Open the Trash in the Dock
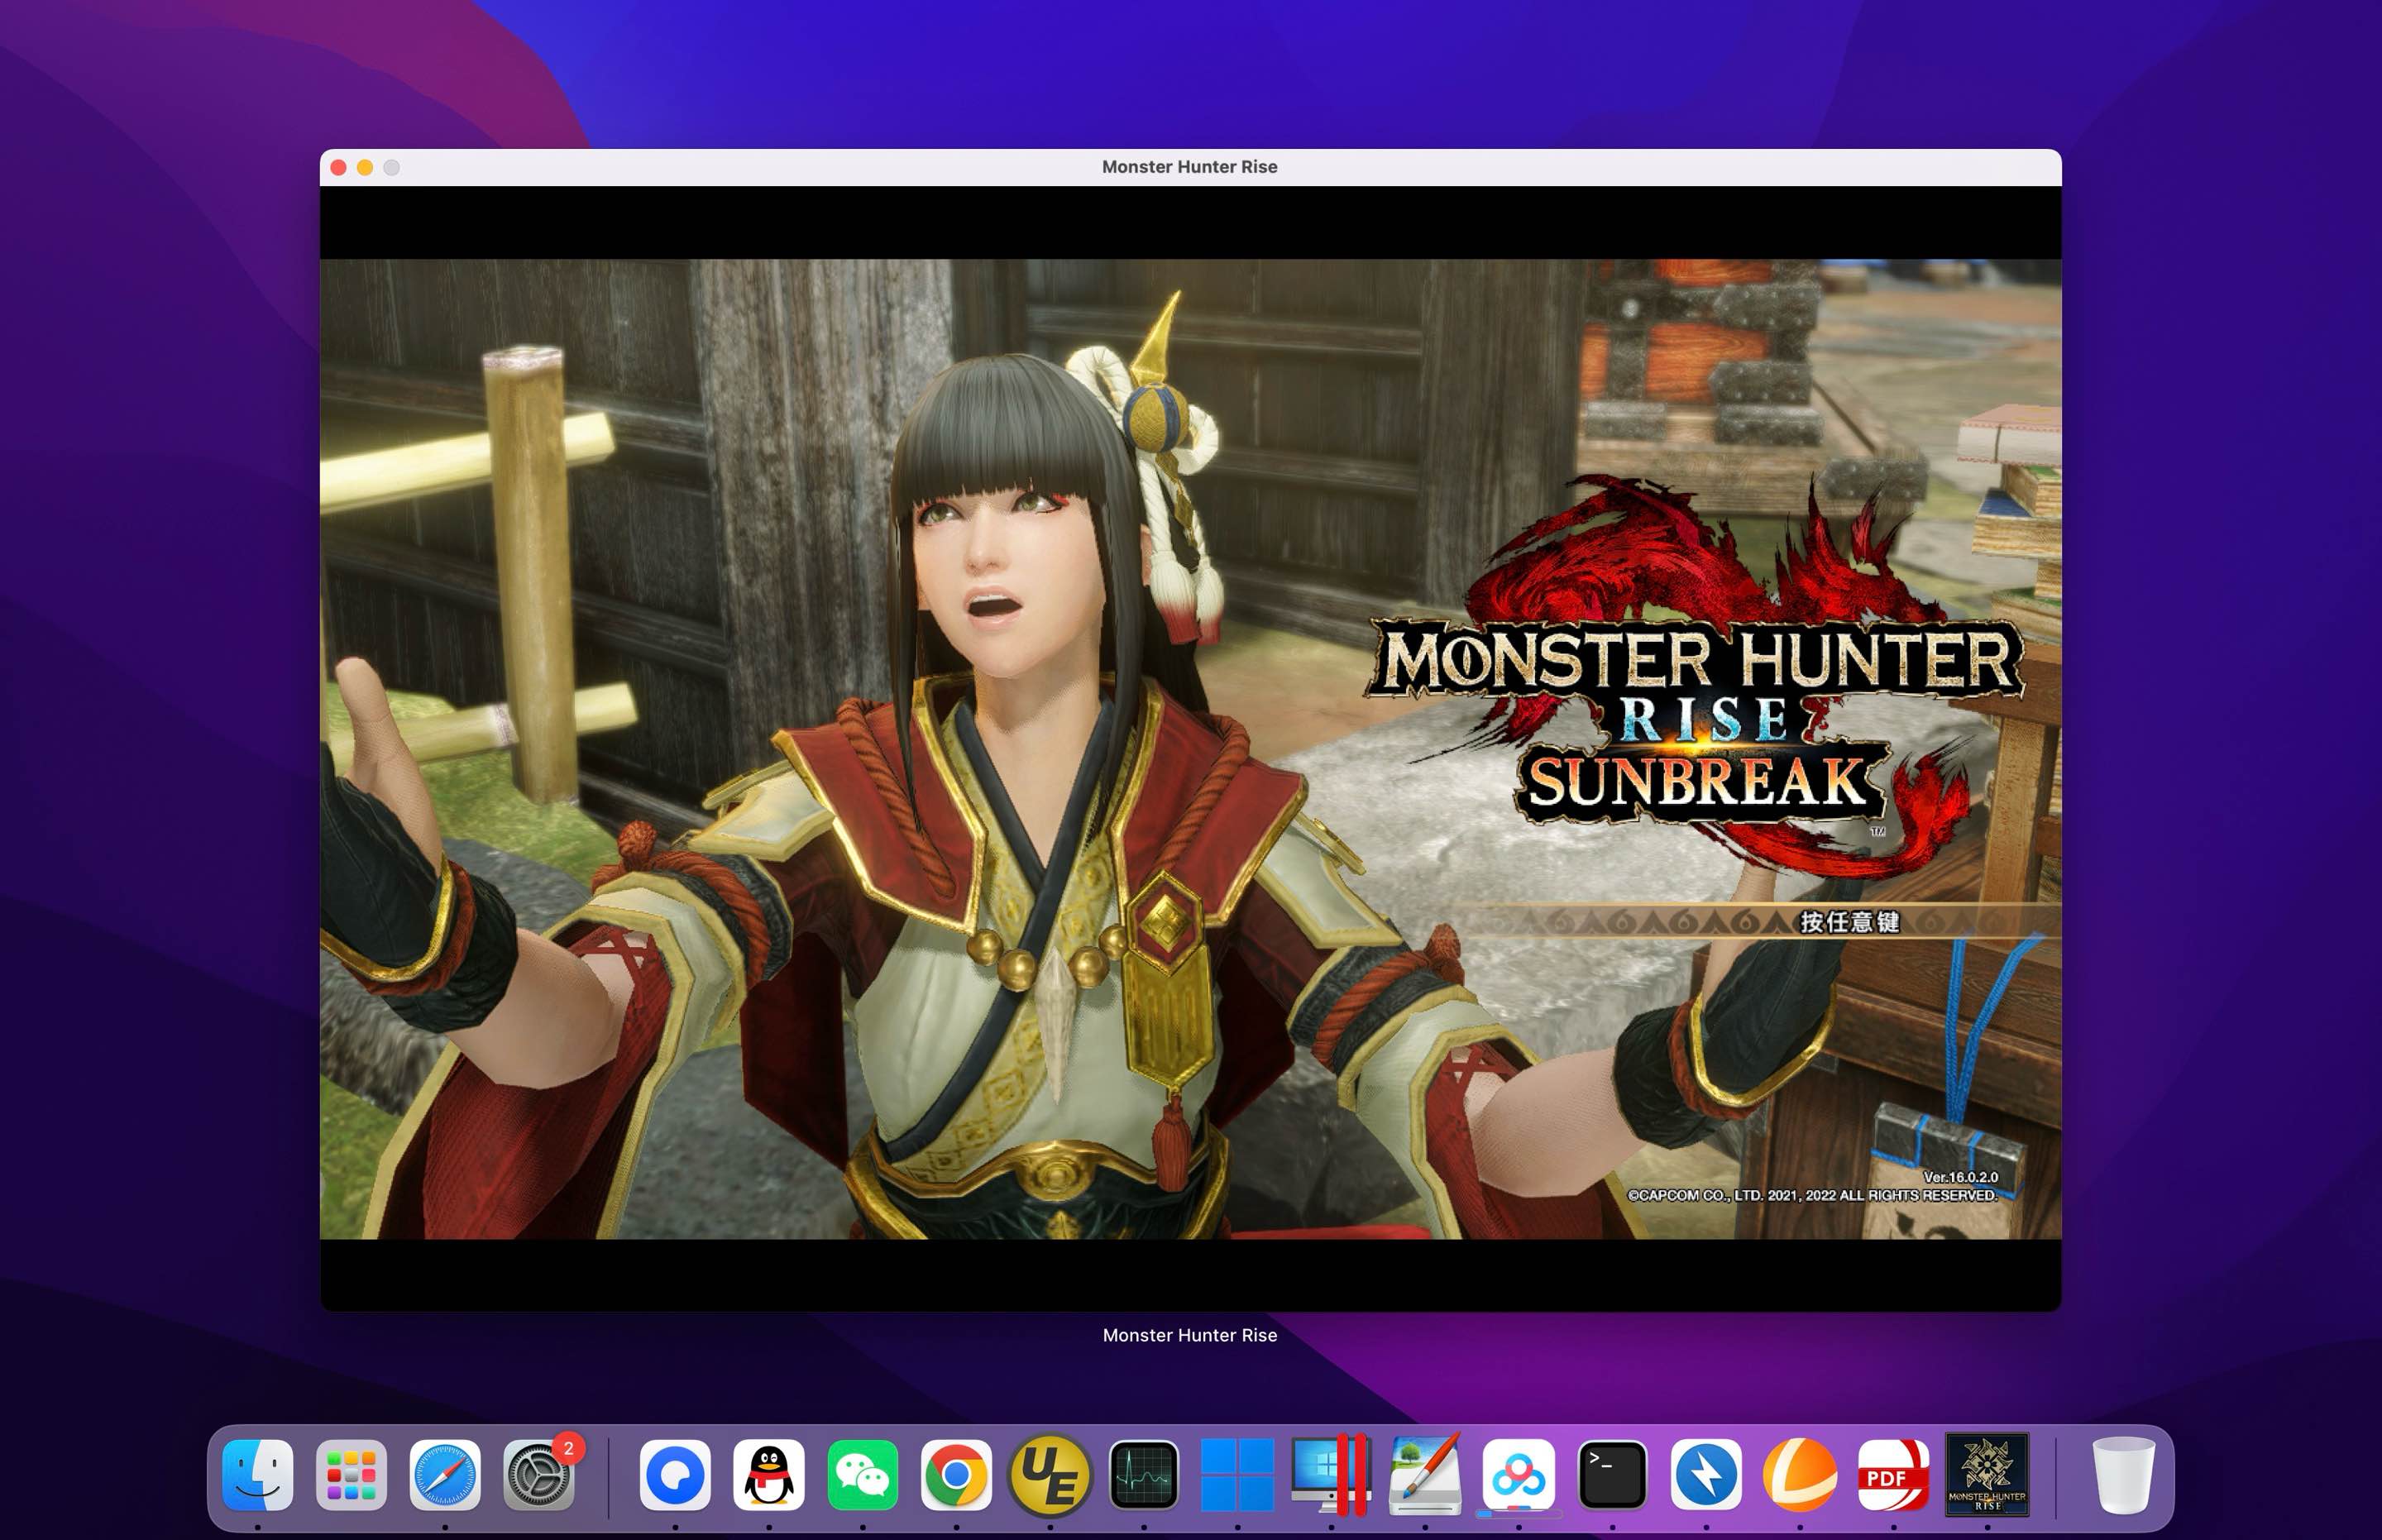This screenshot has width=2382, height=1540. (2124, 1474)
